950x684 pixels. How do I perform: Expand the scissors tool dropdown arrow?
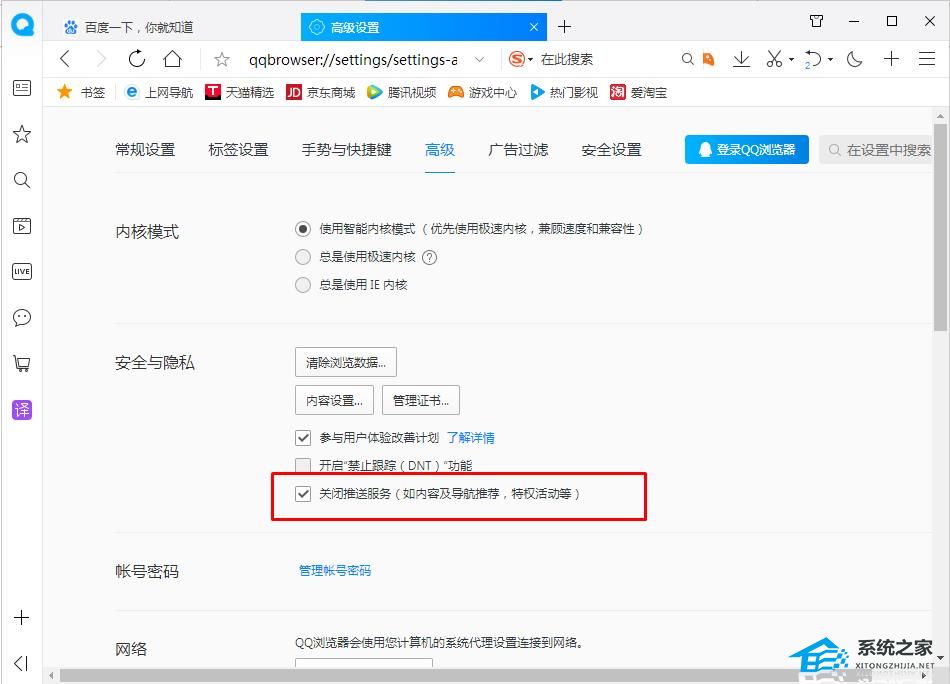tap(791, 59)
